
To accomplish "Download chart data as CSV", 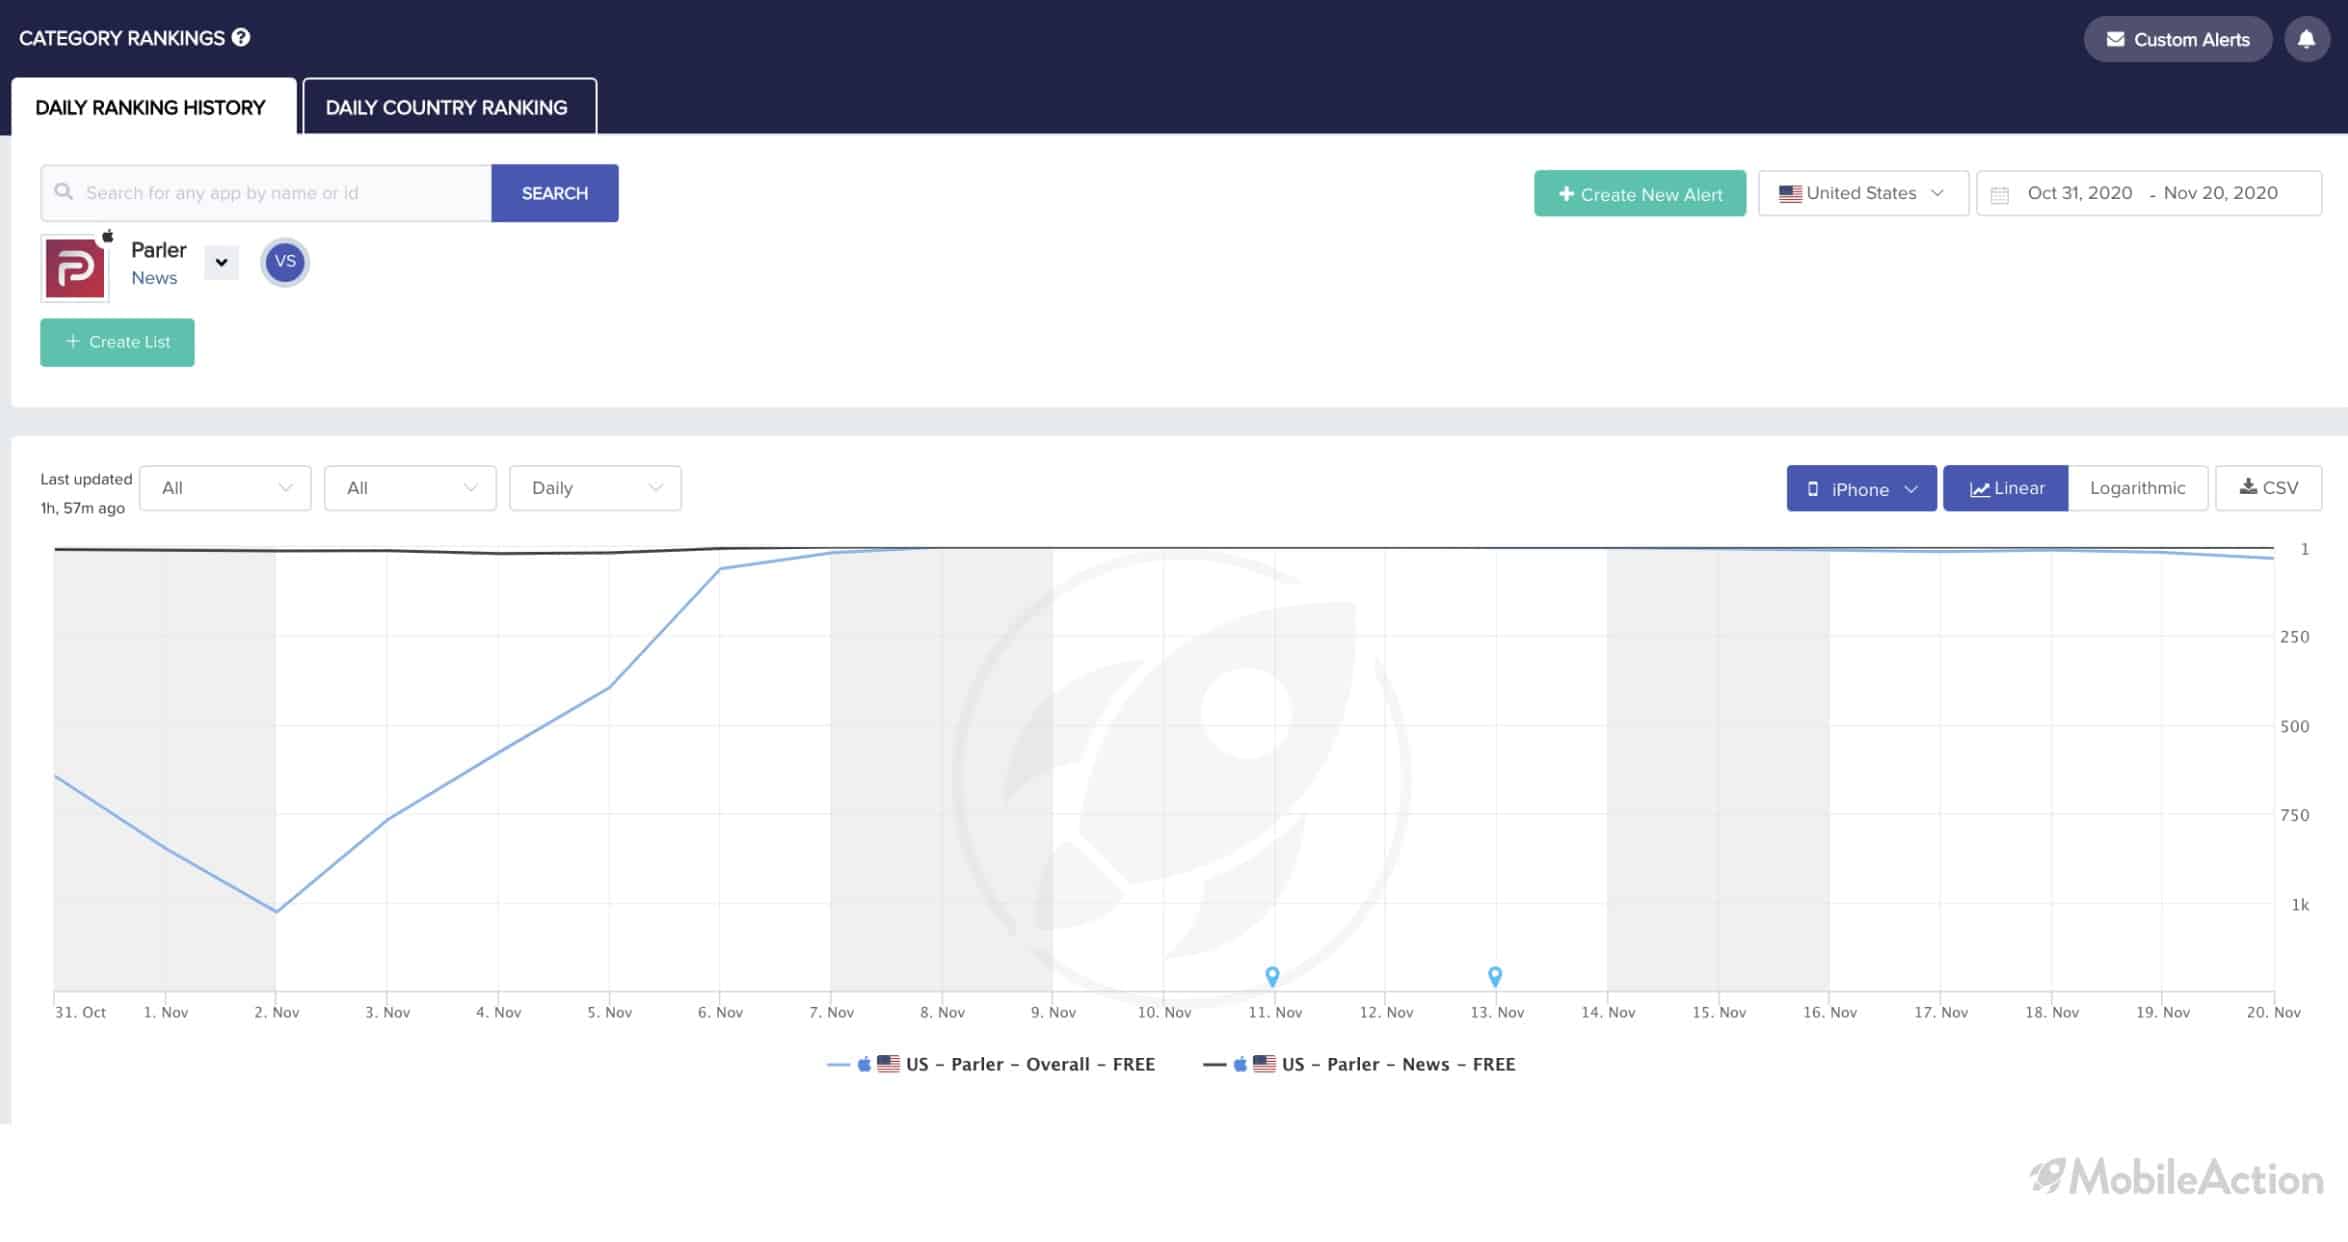I will point(2268,488).
